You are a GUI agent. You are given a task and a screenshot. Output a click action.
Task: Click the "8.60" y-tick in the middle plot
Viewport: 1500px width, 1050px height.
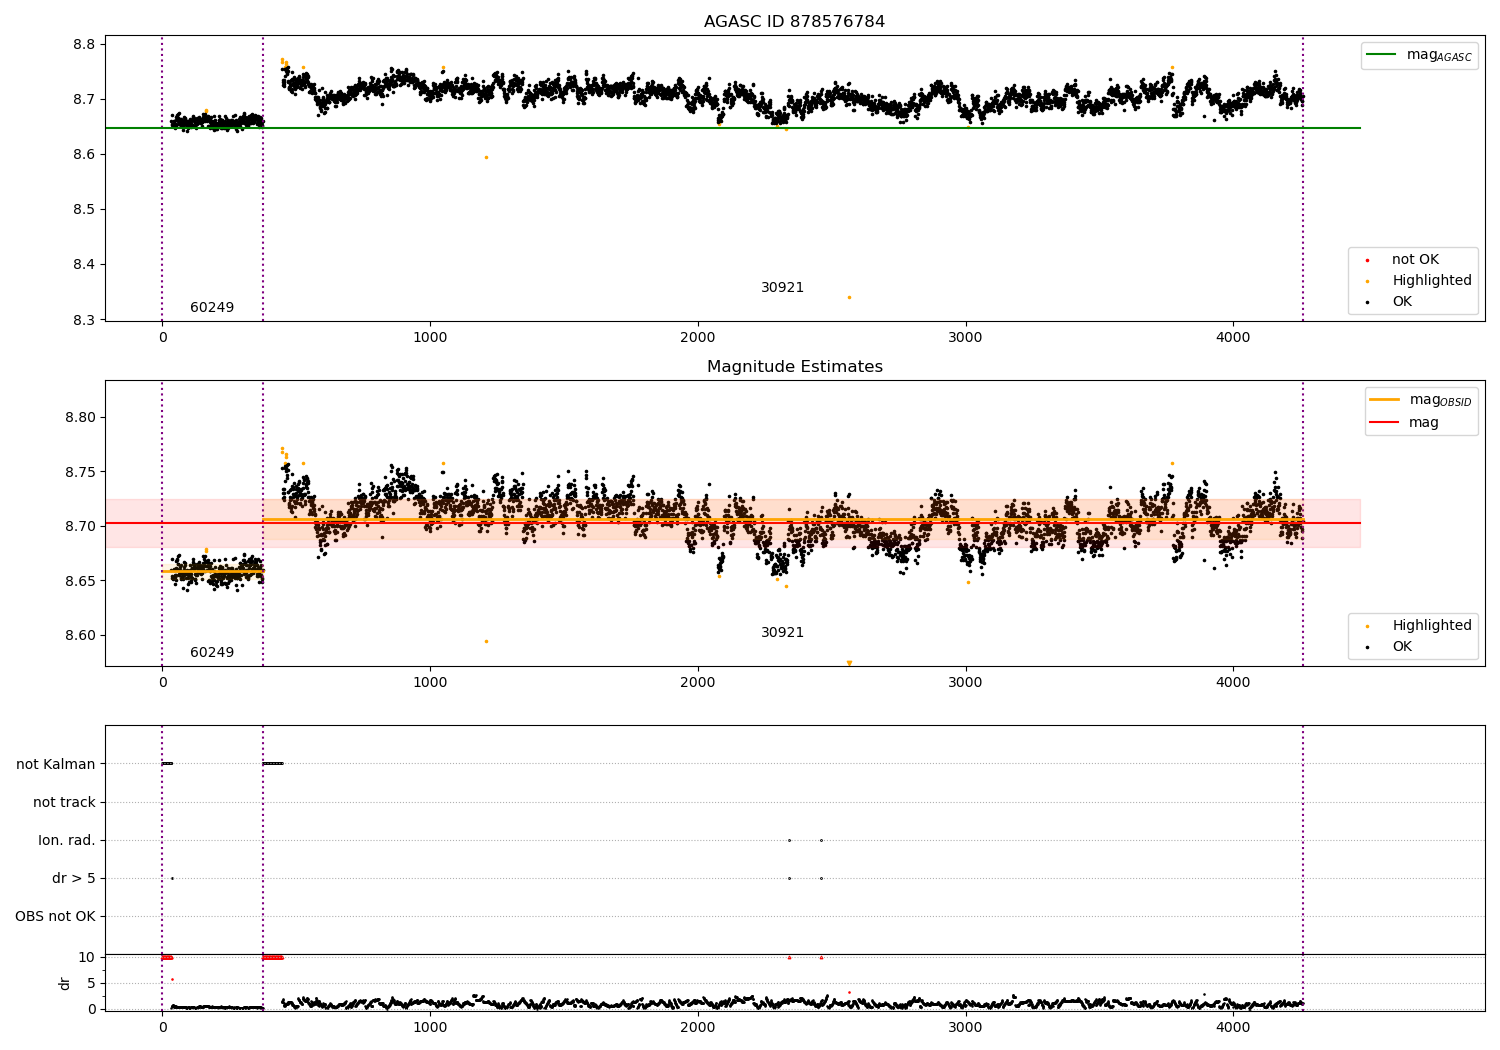[81, 635]
